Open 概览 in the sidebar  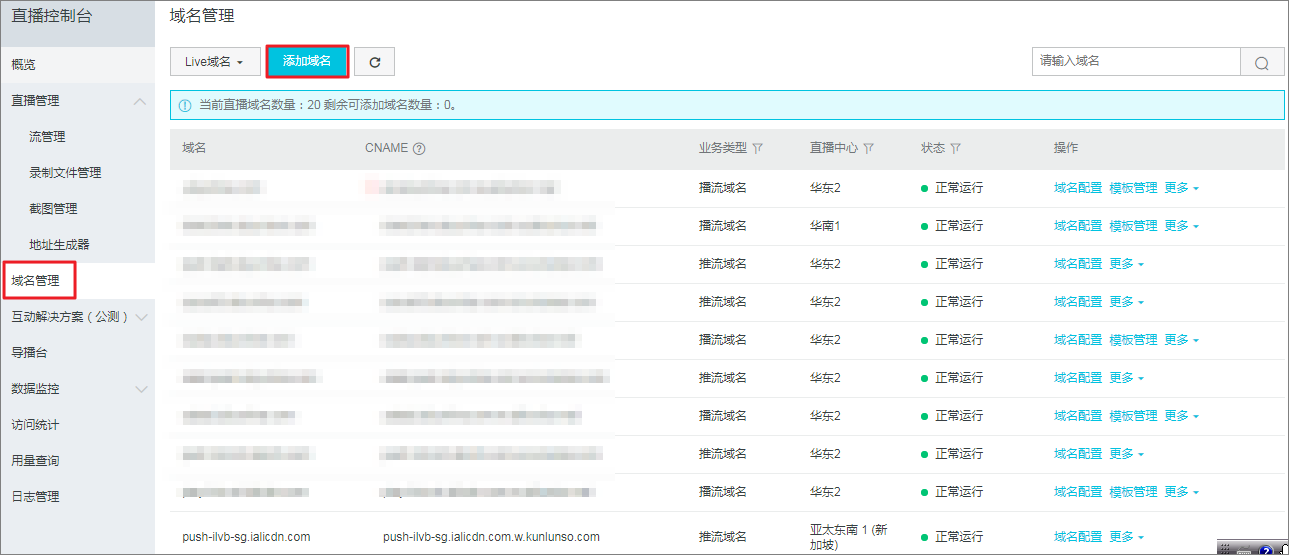pos(24,65)
